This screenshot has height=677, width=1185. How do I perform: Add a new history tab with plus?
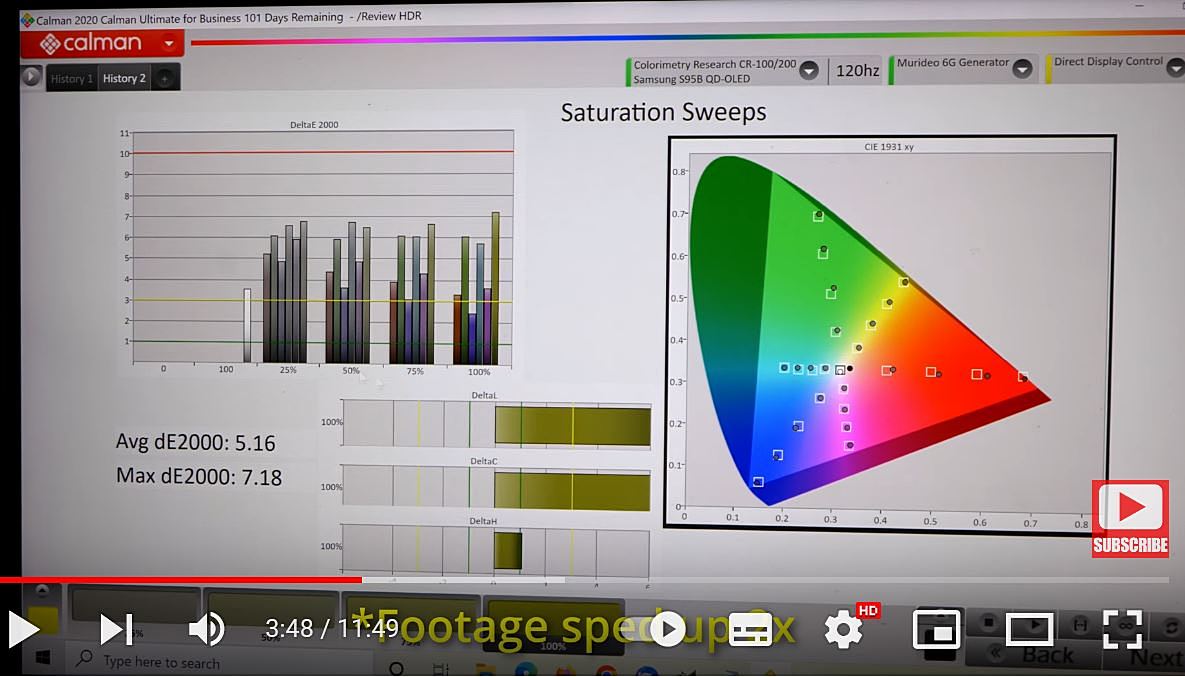(x=165, y=79)
